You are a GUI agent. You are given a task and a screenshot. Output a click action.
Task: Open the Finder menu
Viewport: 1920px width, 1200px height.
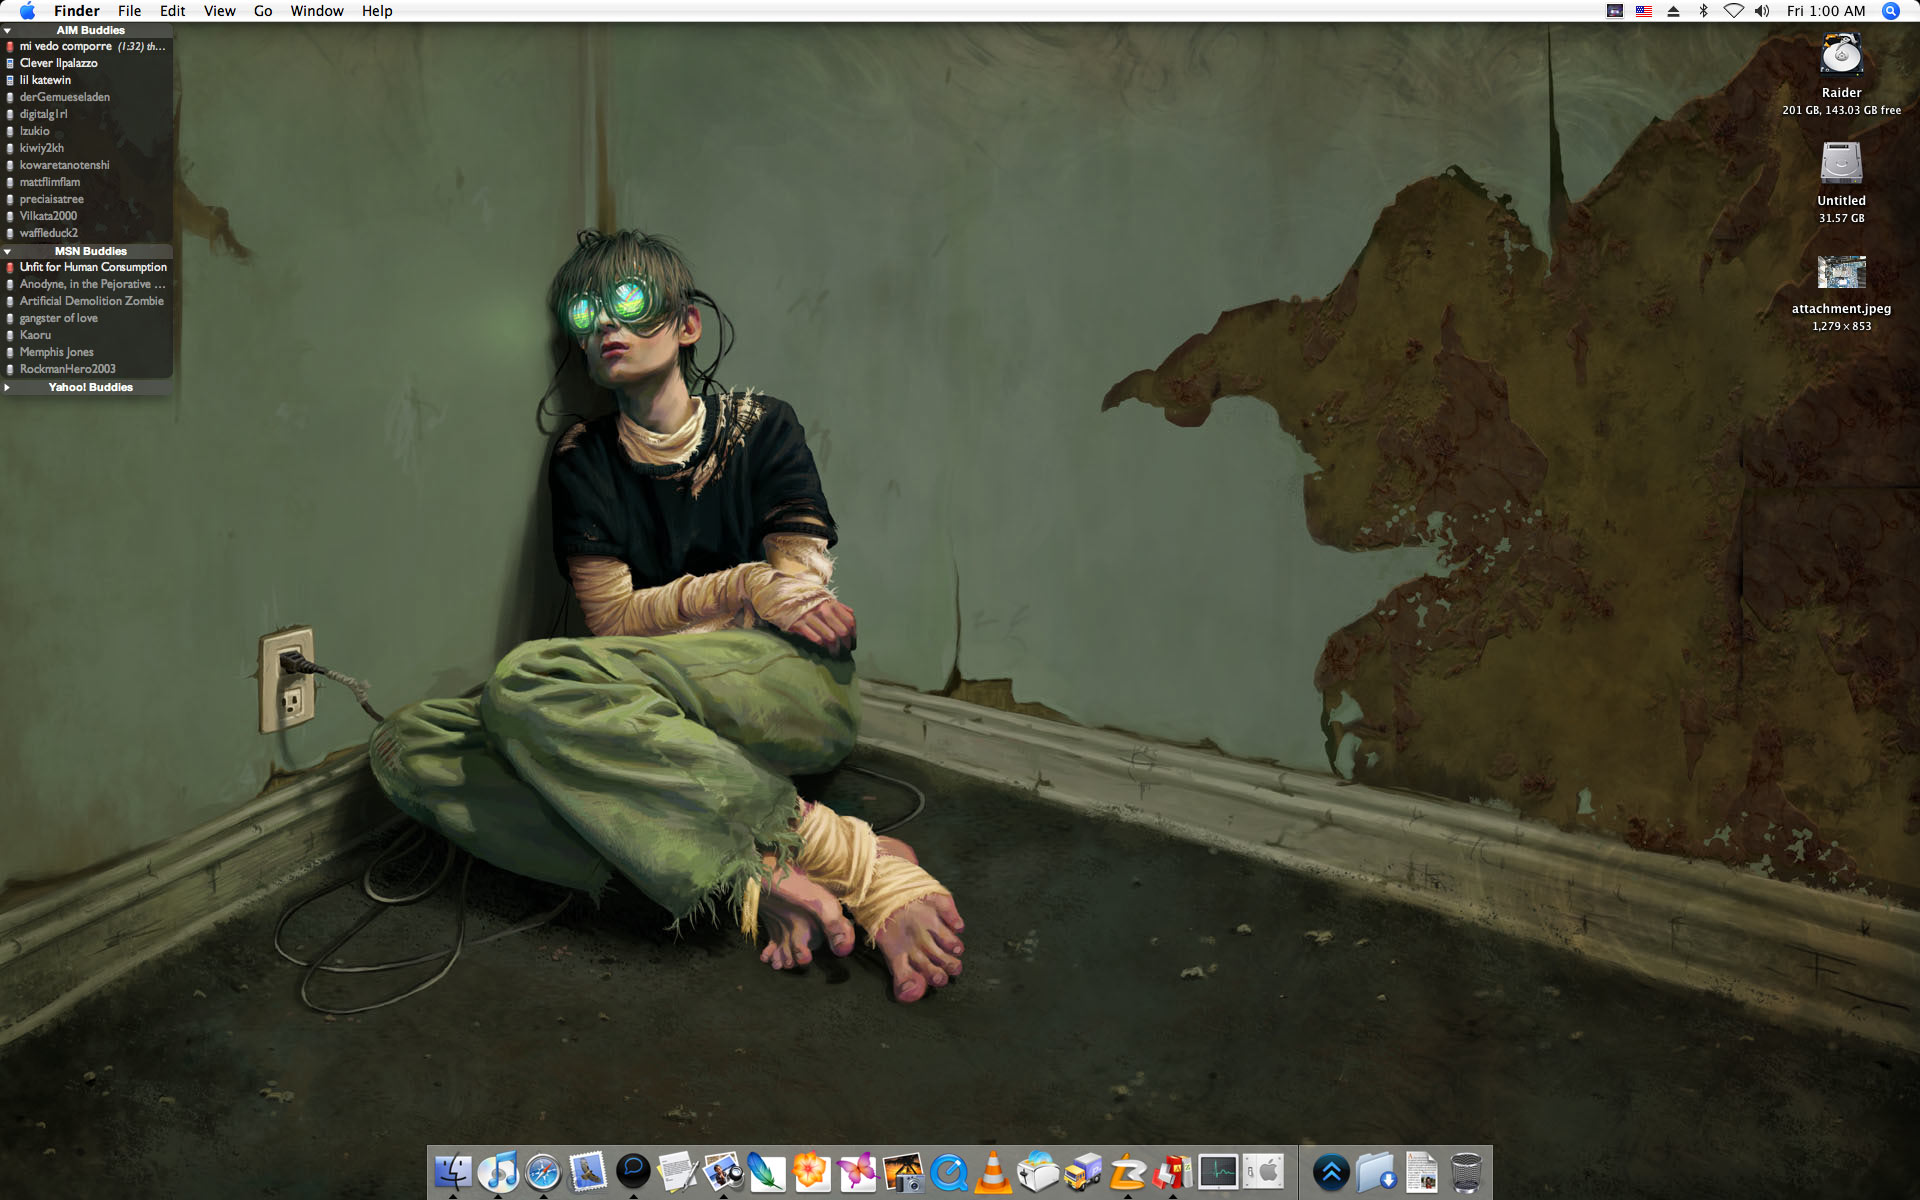click(77, 11)
